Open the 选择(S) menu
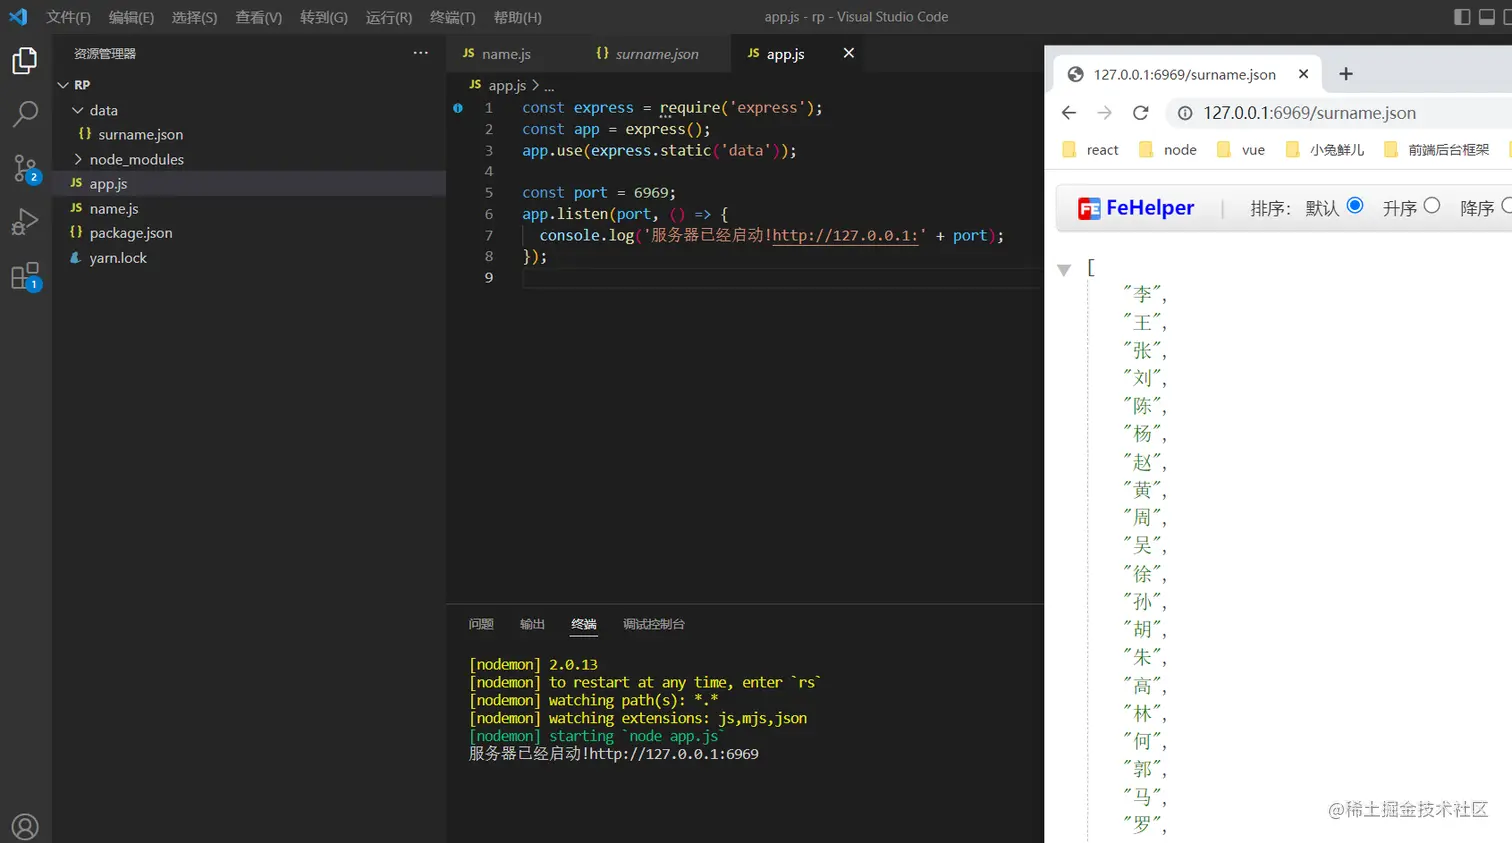Image resolution: width=1512 pixels, height=843 pixels. click(194, 17)
